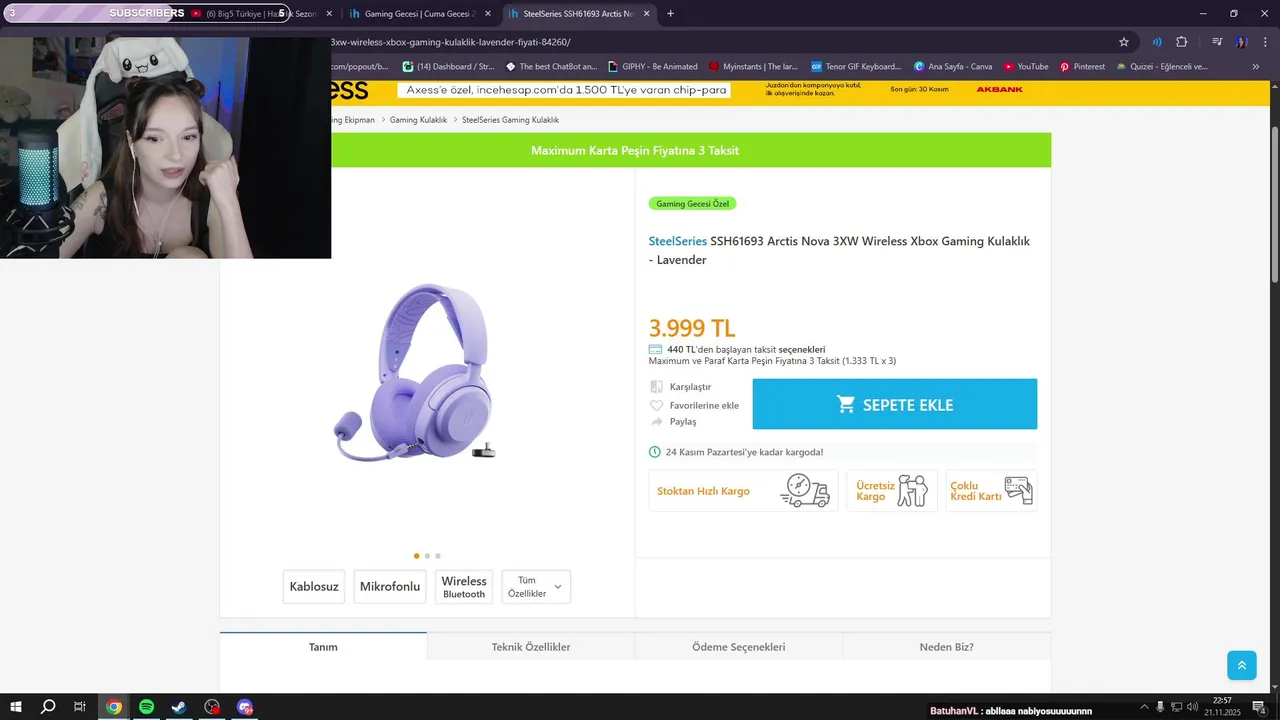Toggle Favorilerine ekle heart

656,405
